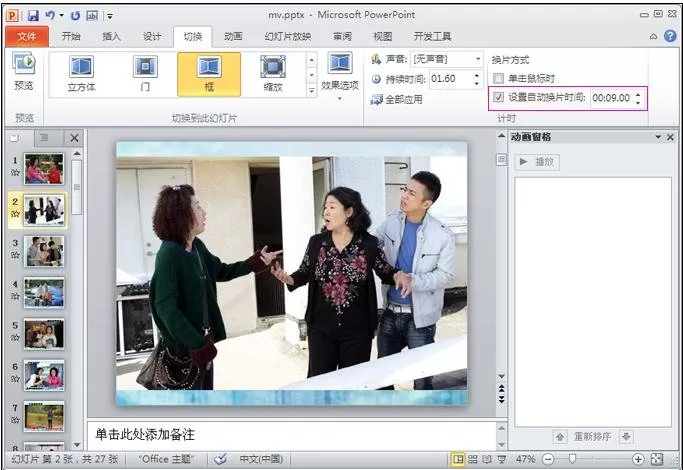Viewport: 683px width, 470px height.
Task: Switch to the 视图 ribbon tab
Action: click(383, 37)
